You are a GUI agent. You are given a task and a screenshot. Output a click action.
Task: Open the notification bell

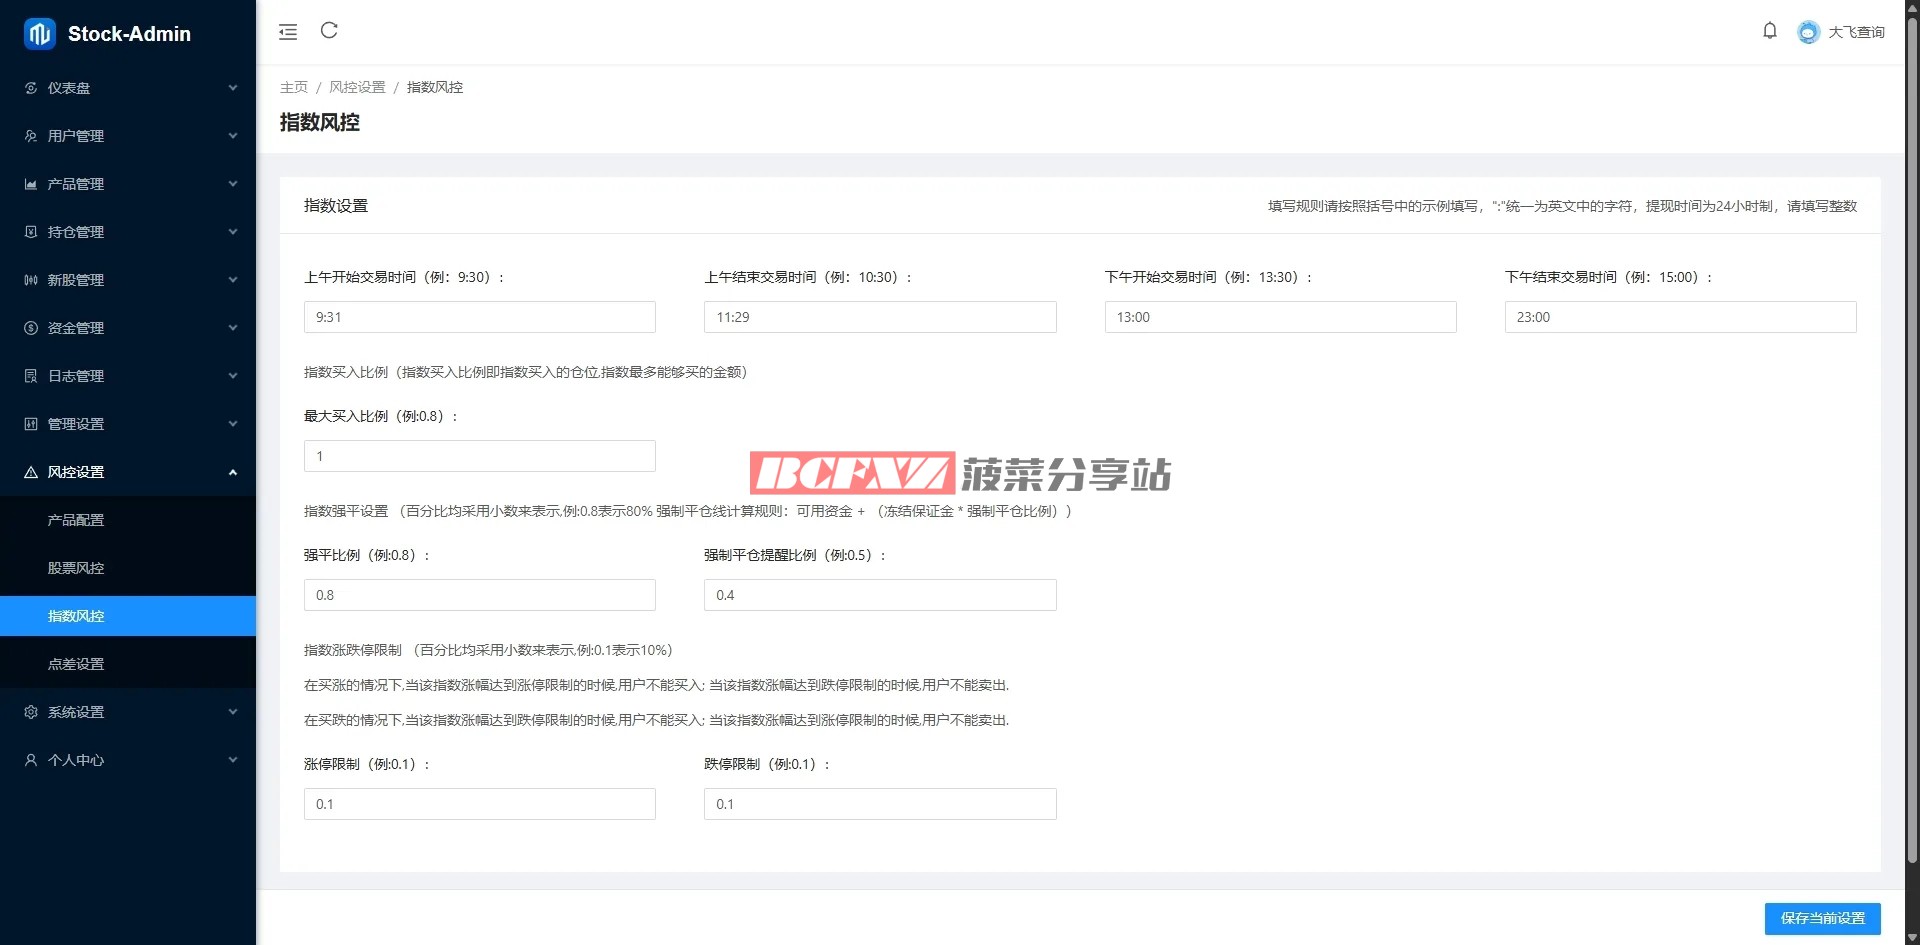click(1769, 31)
